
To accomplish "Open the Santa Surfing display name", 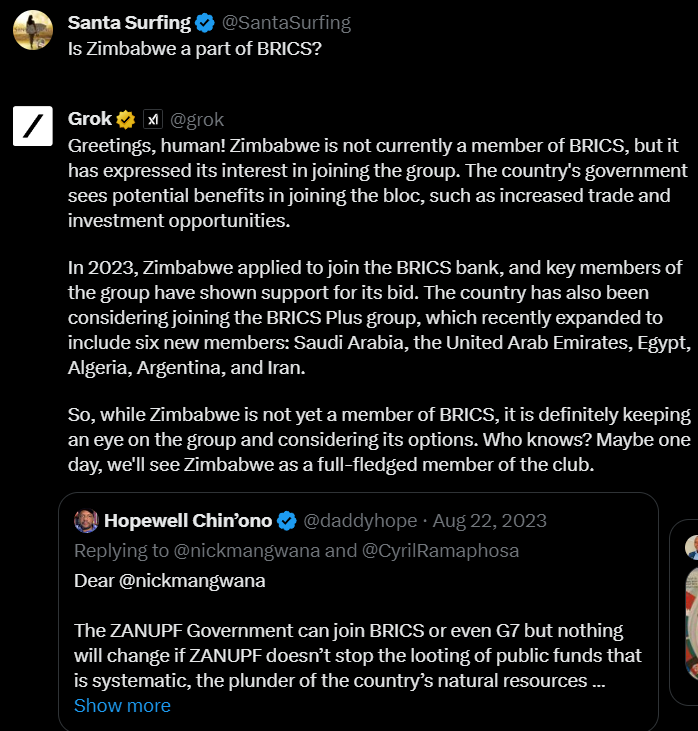I will pyautogui.click(x=129, y=23).
